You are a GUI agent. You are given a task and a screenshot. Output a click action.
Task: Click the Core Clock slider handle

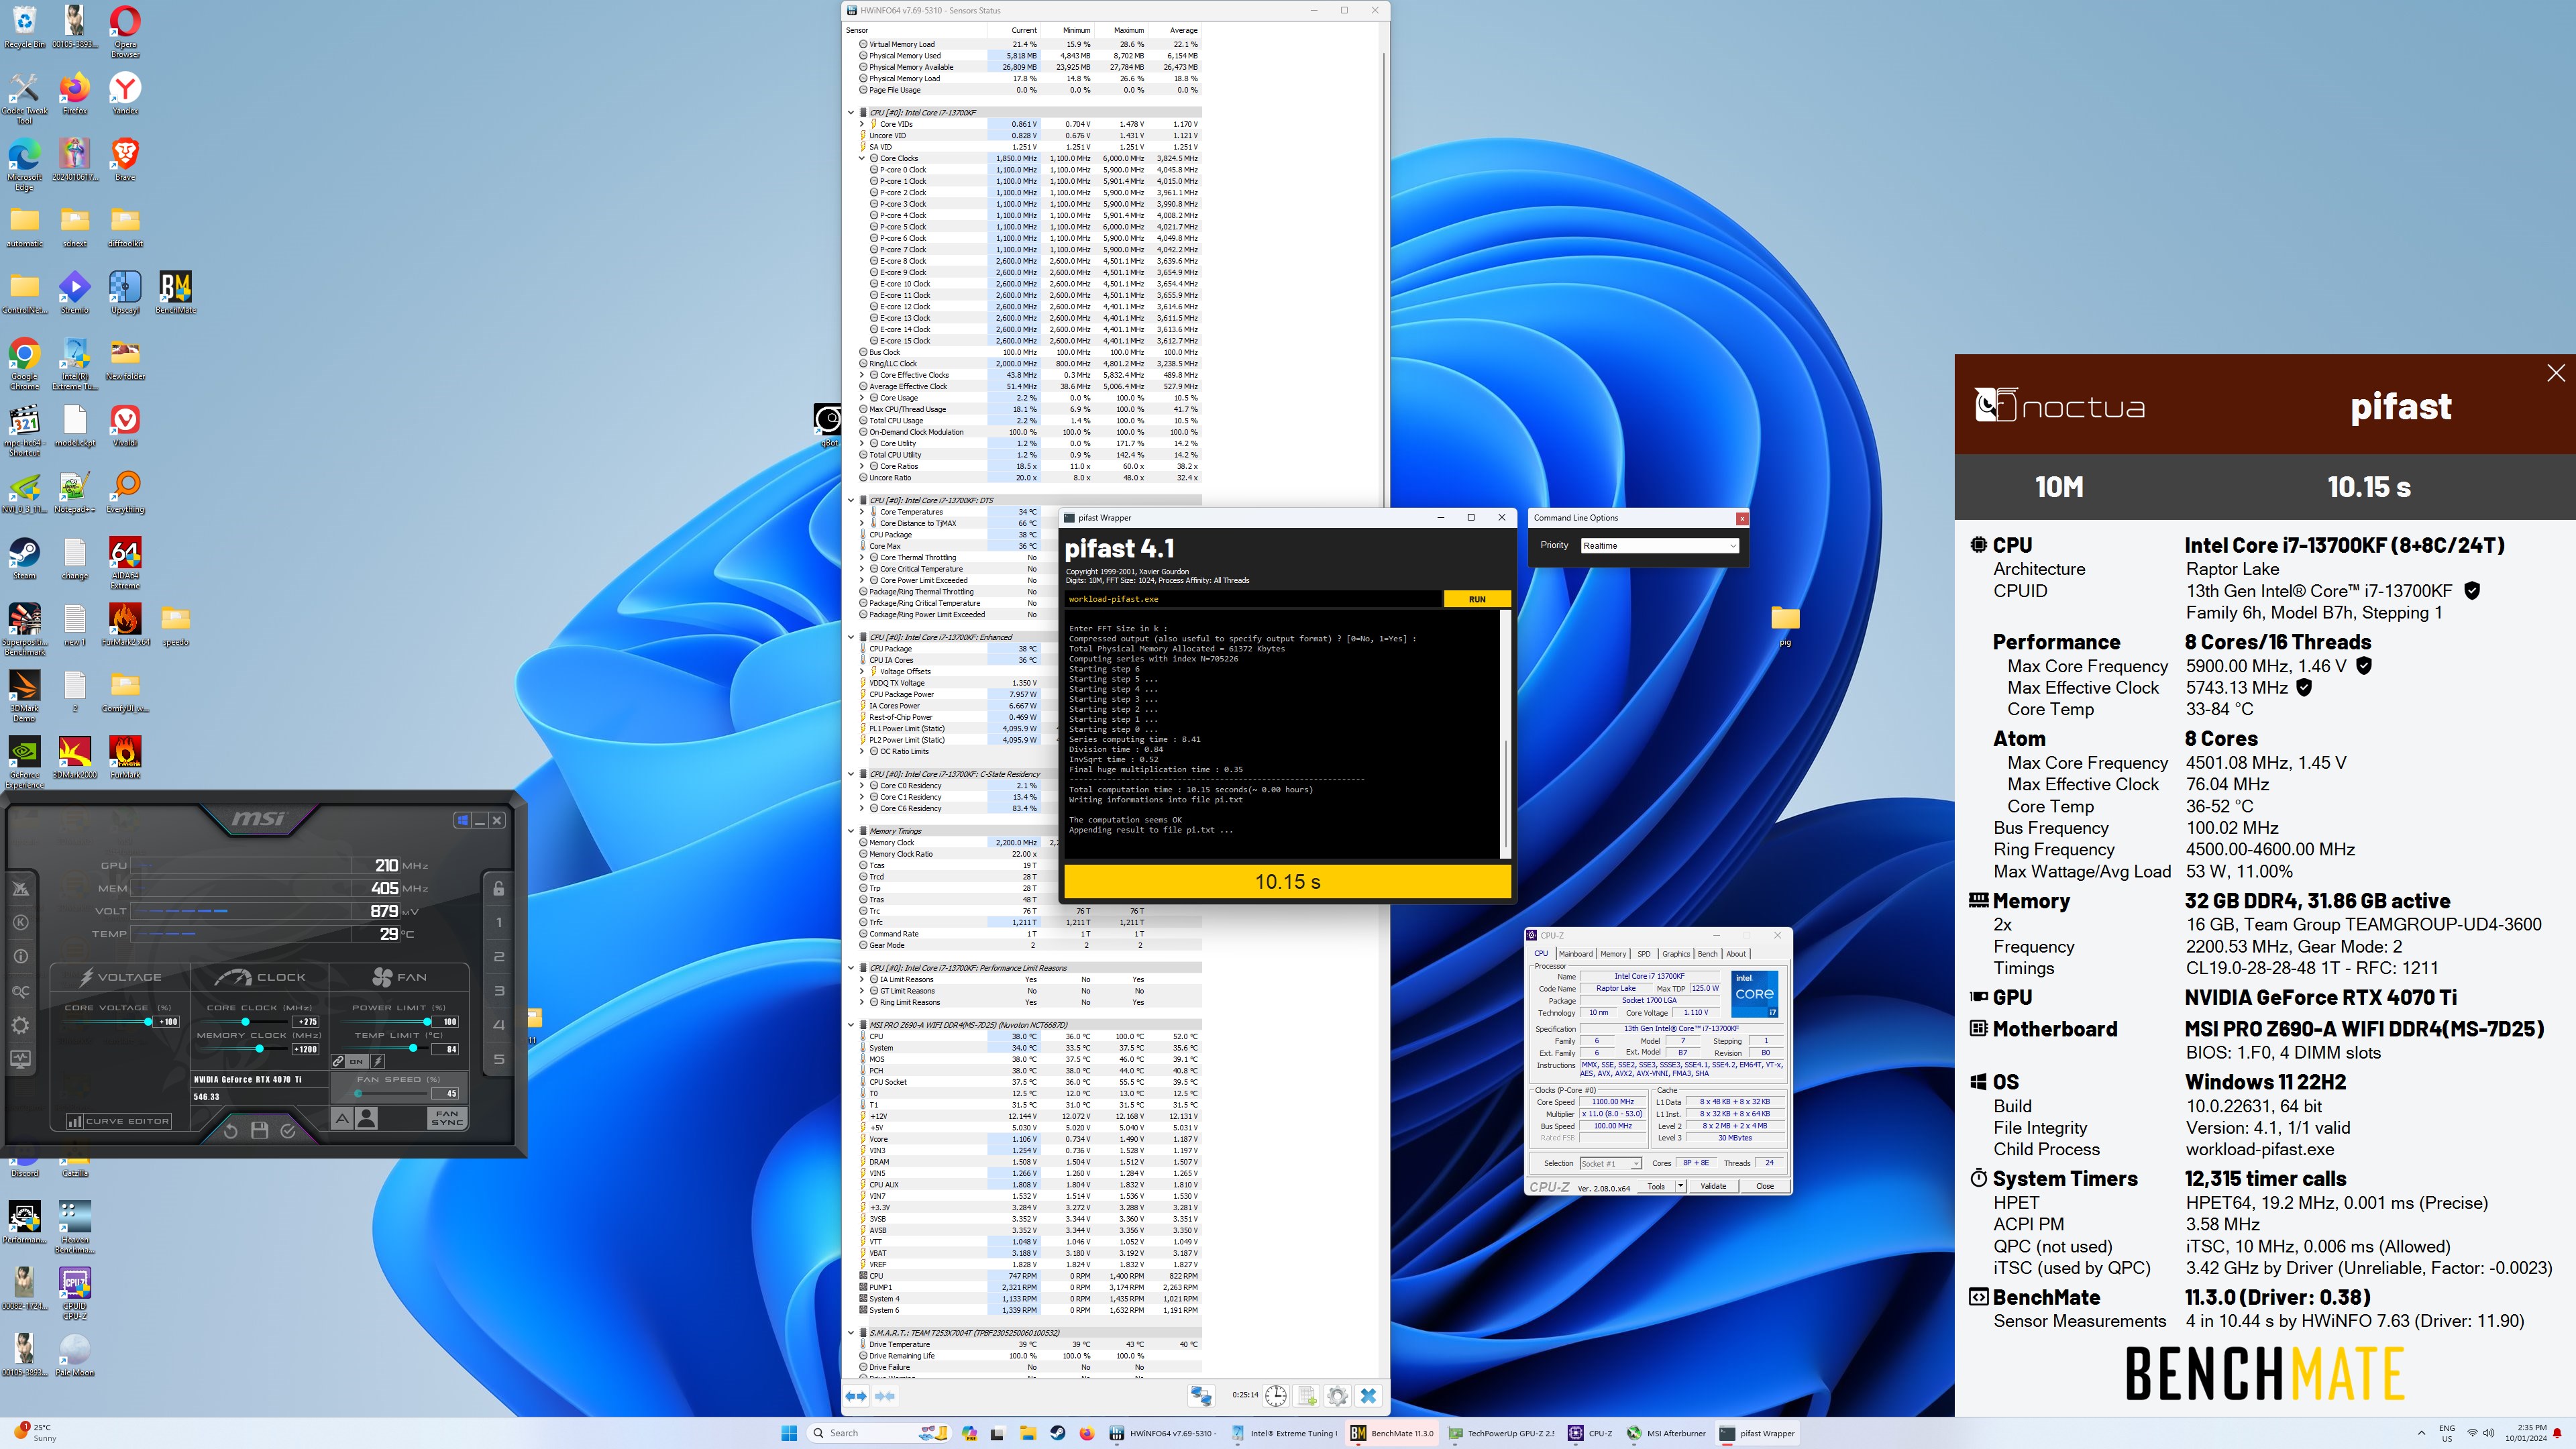tap(245, 1021)
